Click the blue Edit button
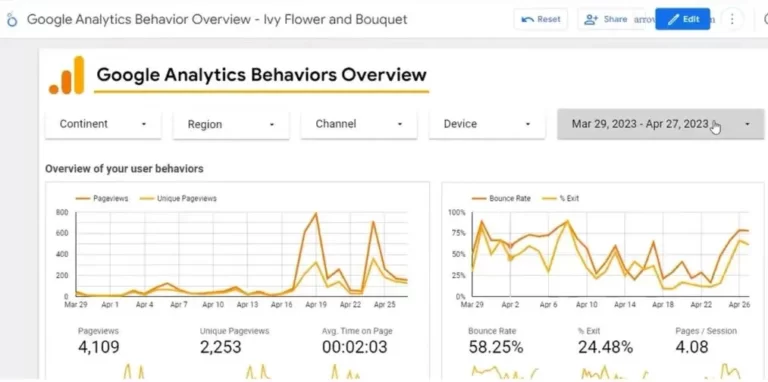 pyautogui.click(x=683, y=19)
